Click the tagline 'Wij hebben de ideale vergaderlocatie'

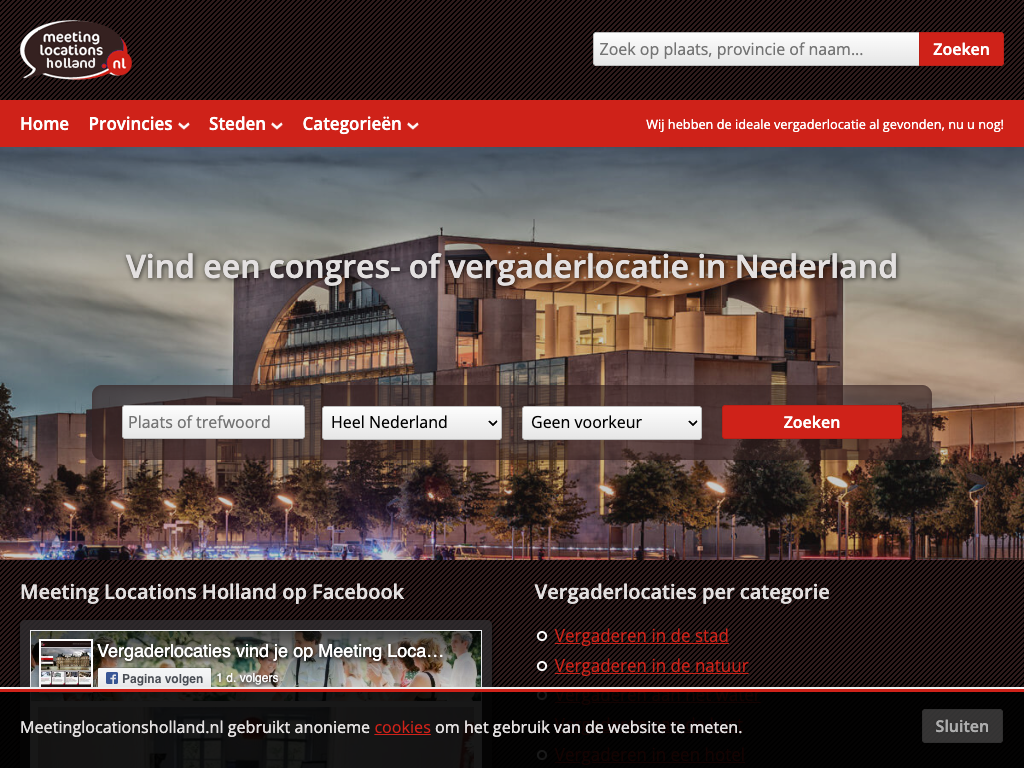pos(824,124)
